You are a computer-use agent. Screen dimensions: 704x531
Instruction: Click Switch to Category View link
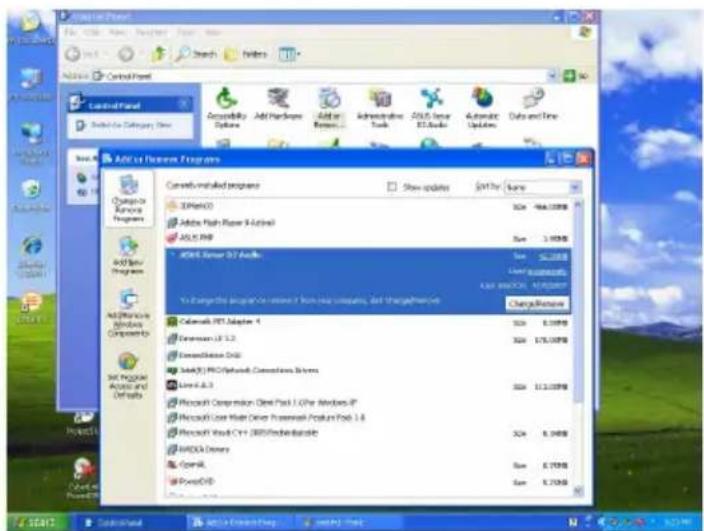pyautogui.click(x=131, y=125)
